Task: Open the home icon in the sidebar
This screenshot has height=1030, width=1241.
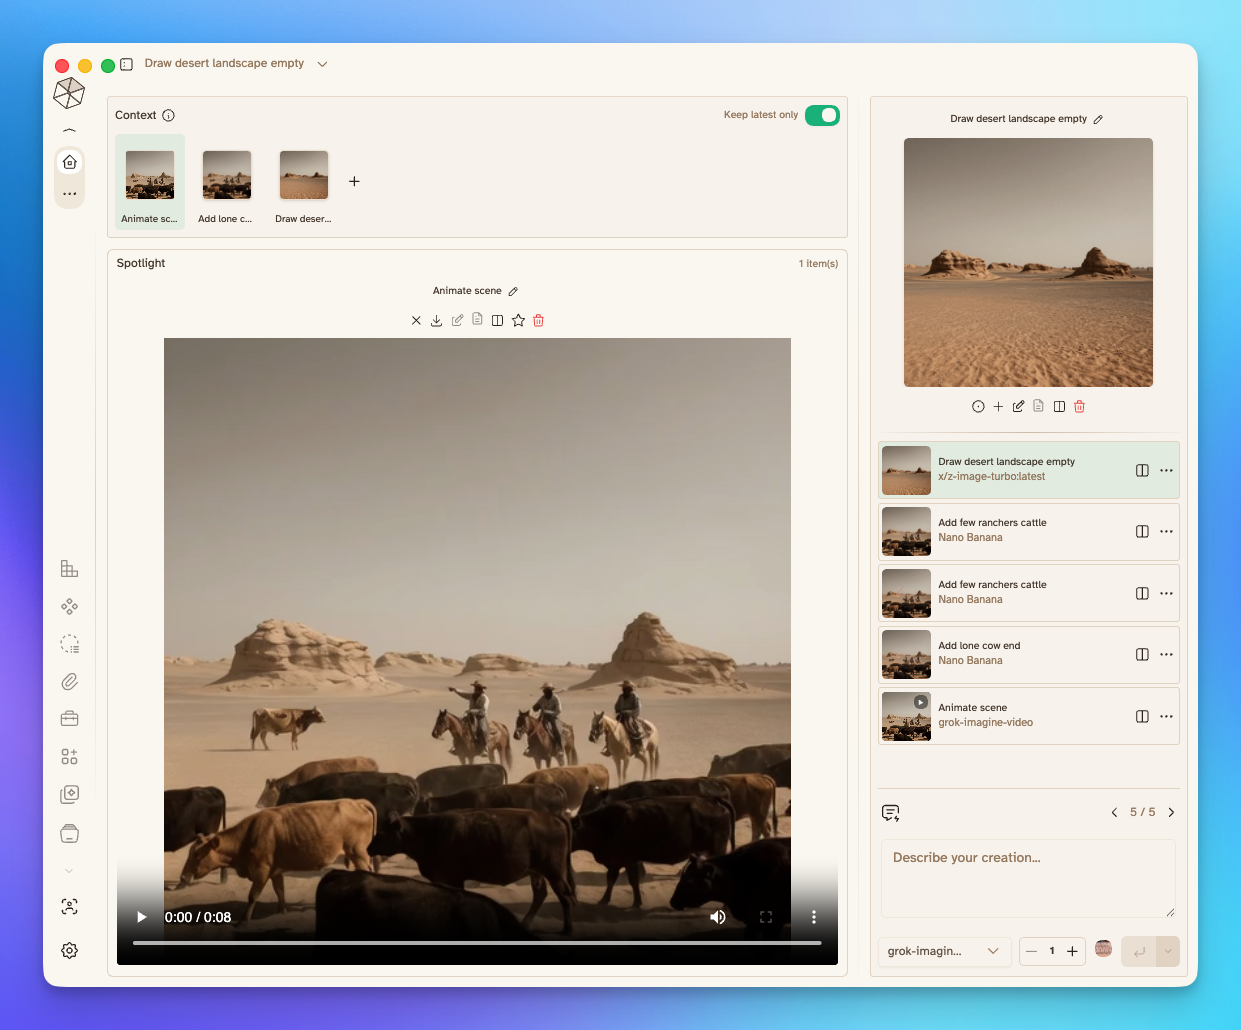Action: point(69,162)
